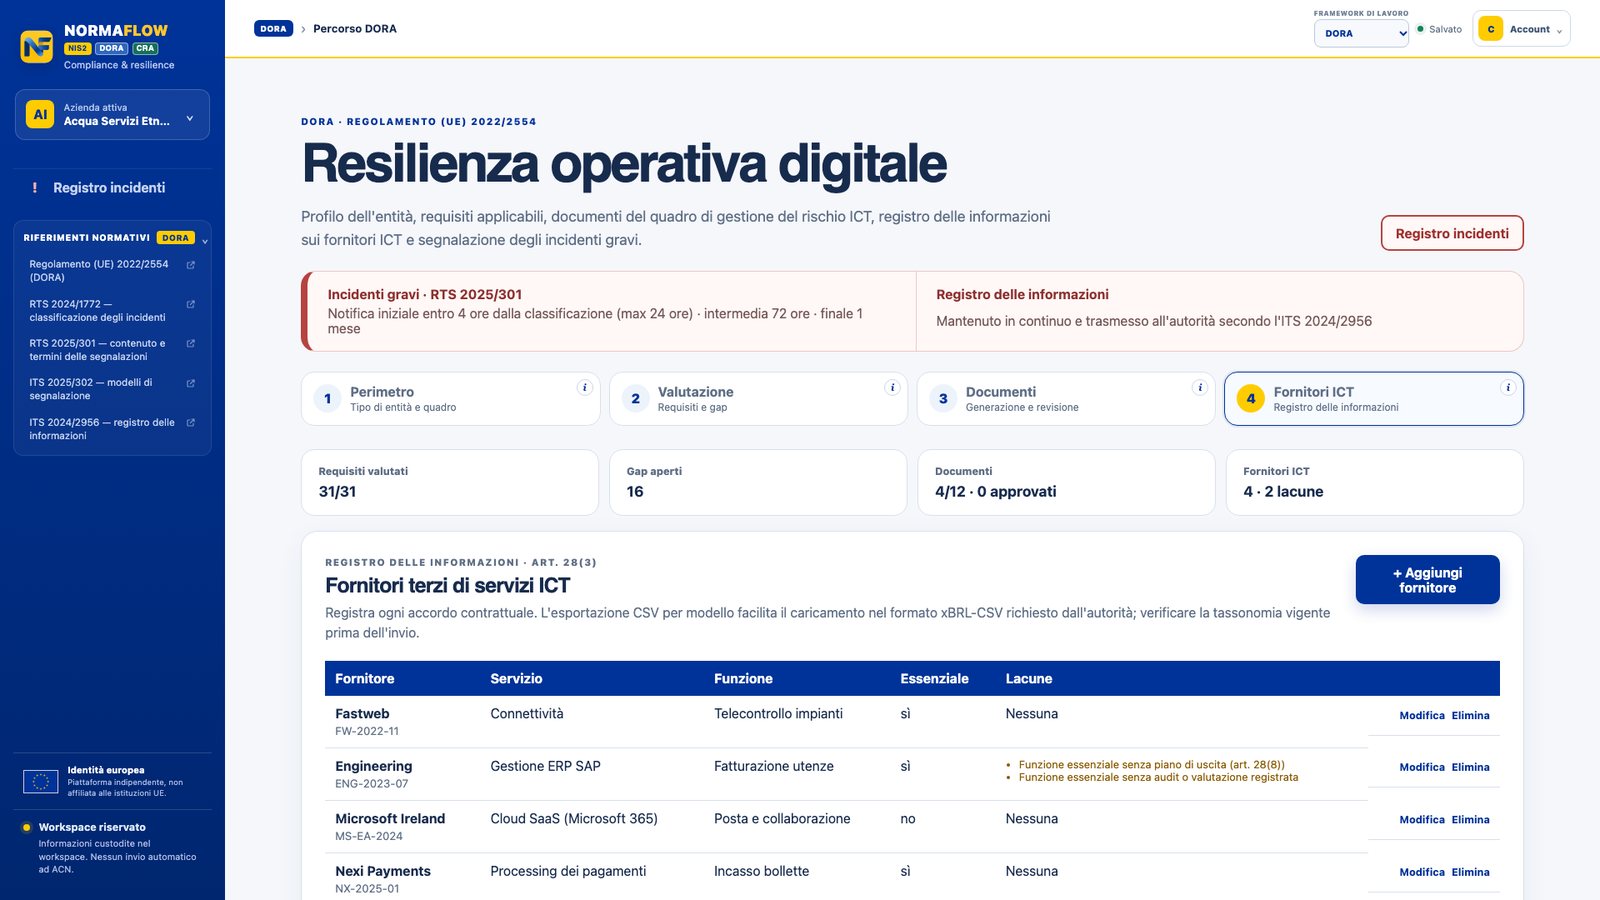Select step 4 Fornitori ICT tab
The height and width of the screenshot is (900, 1600).
tap(1374, 399)
